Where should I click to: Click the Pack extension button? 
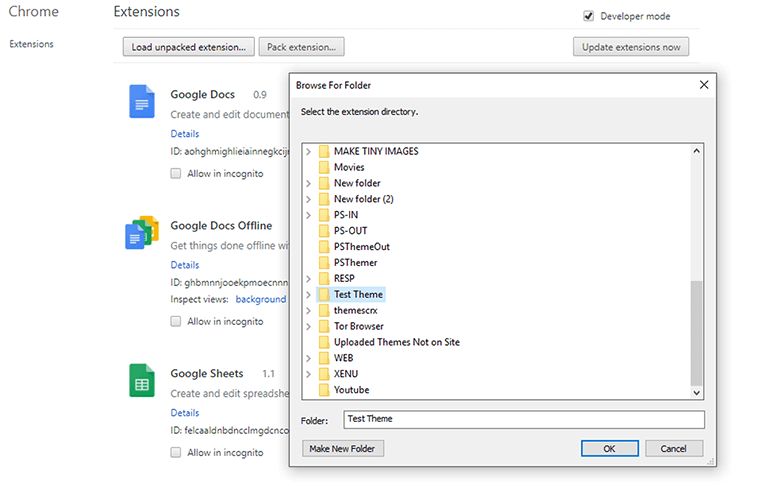pos(301,47)
